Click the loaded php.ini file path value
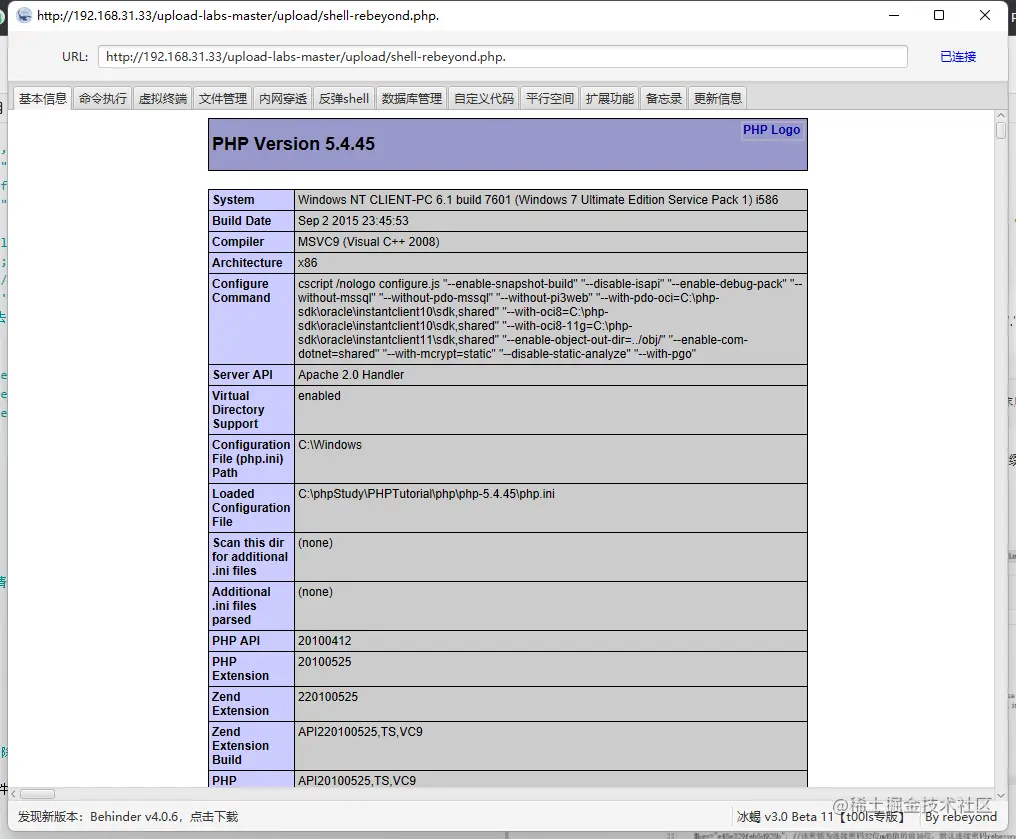This screenshot has width=1016, height=839. click(x=426, y=494)
